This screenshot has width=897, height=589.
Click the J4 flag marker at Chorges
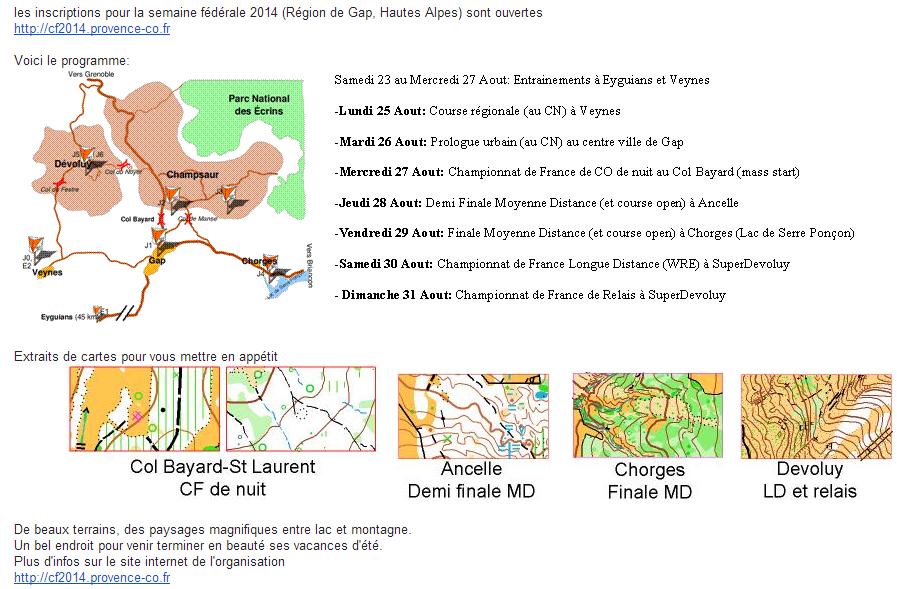pos(270,263)
